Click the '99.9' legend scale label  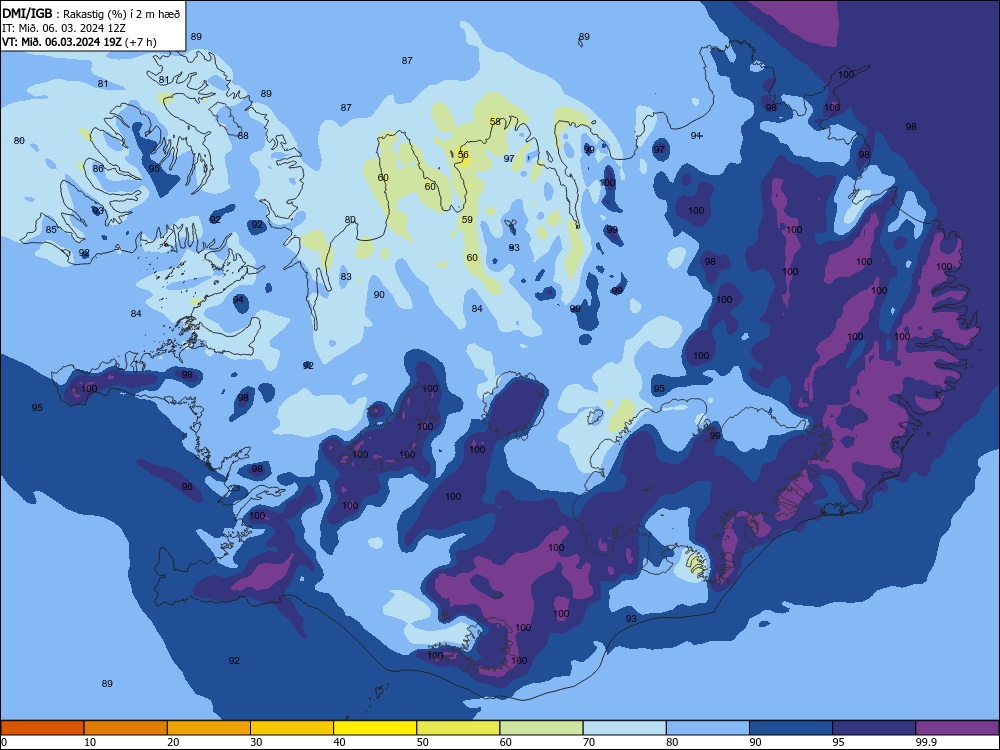(x=925, y=742)
